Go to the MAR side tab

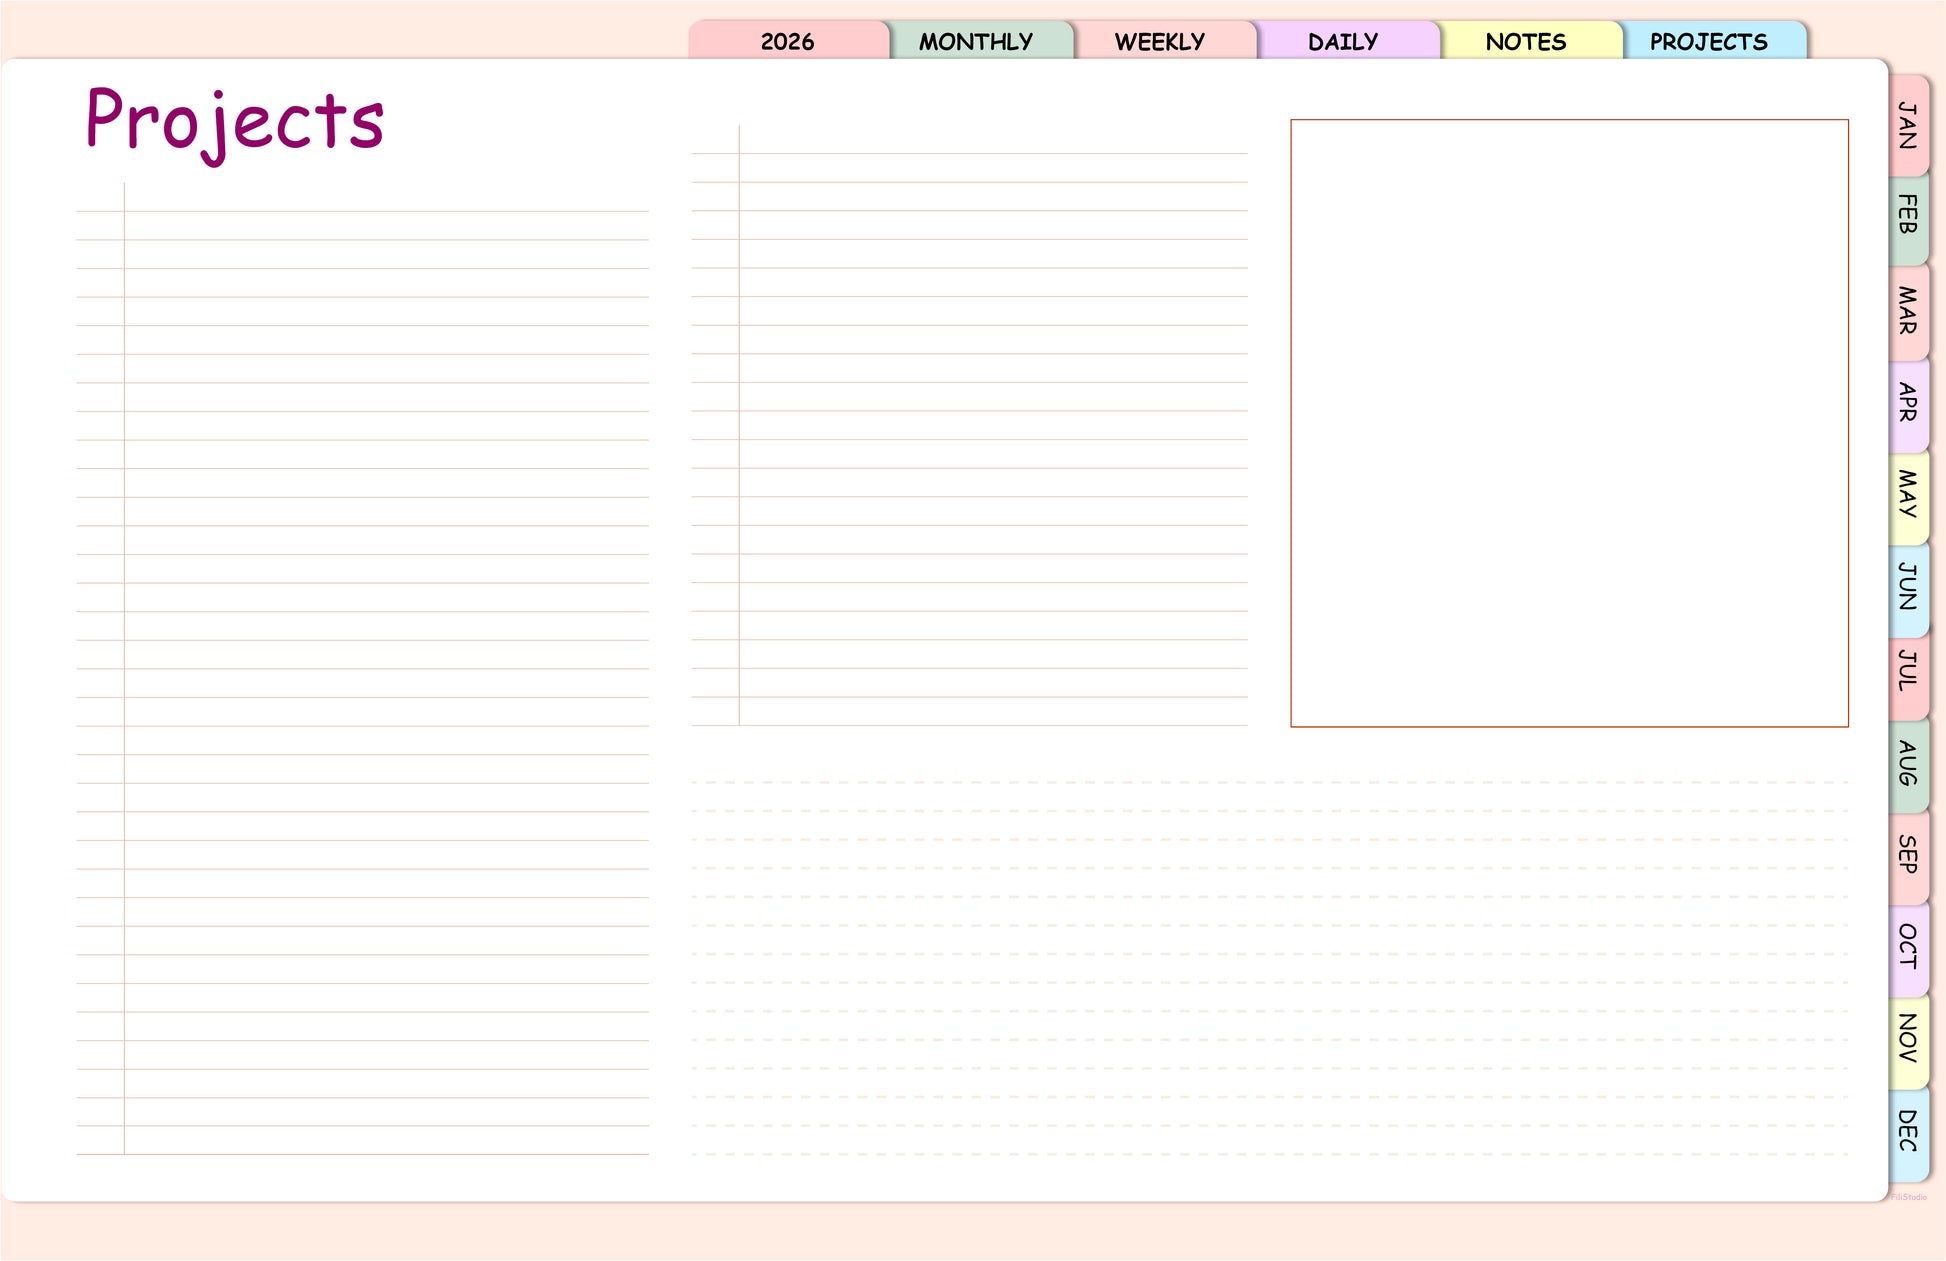[x=1909, y=311]
